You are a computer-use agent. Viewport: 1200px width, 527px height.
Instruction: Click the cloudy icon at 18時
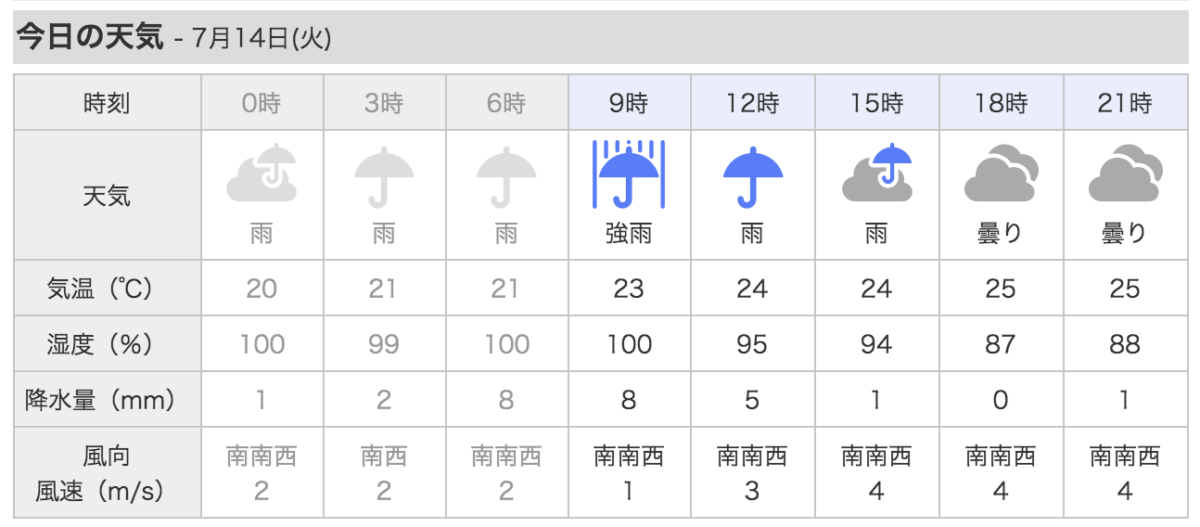[x=1000, y=174]
